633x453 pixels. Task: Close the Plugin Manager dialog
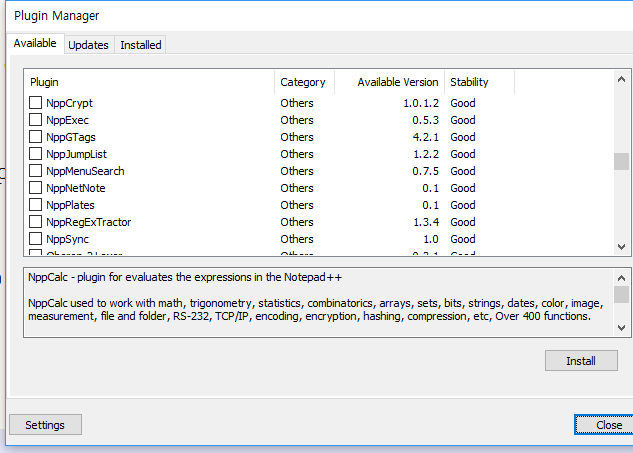(x=606, y=425)
